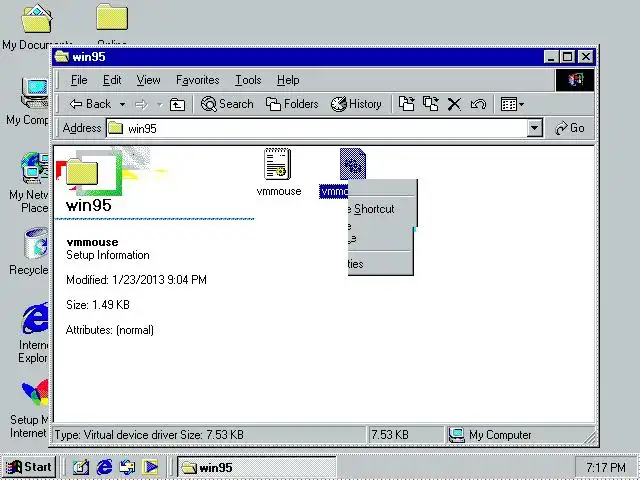The height and width of the screenshot is (480, 640).
Task: Click the Start button
Action: tap(29, 467)
